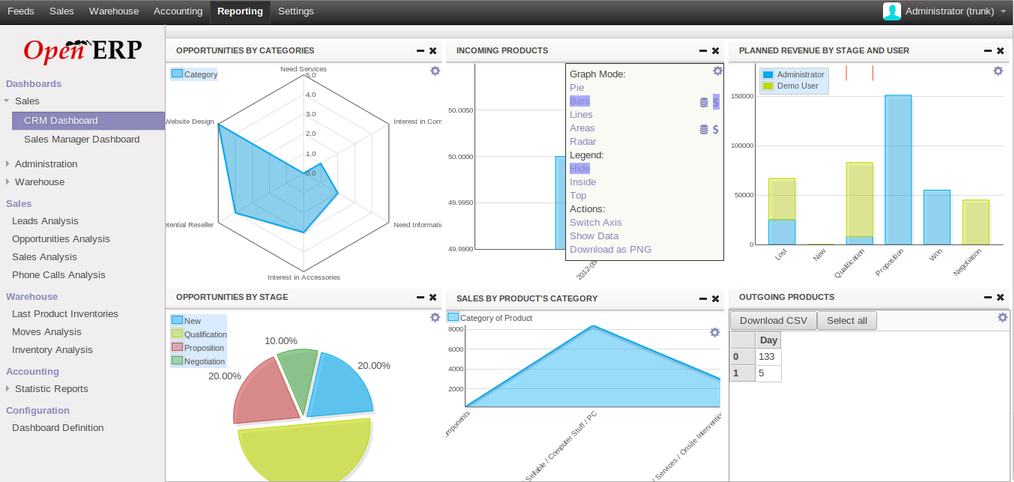Click gear icon in Planned Revenue panel

[998, 71]
